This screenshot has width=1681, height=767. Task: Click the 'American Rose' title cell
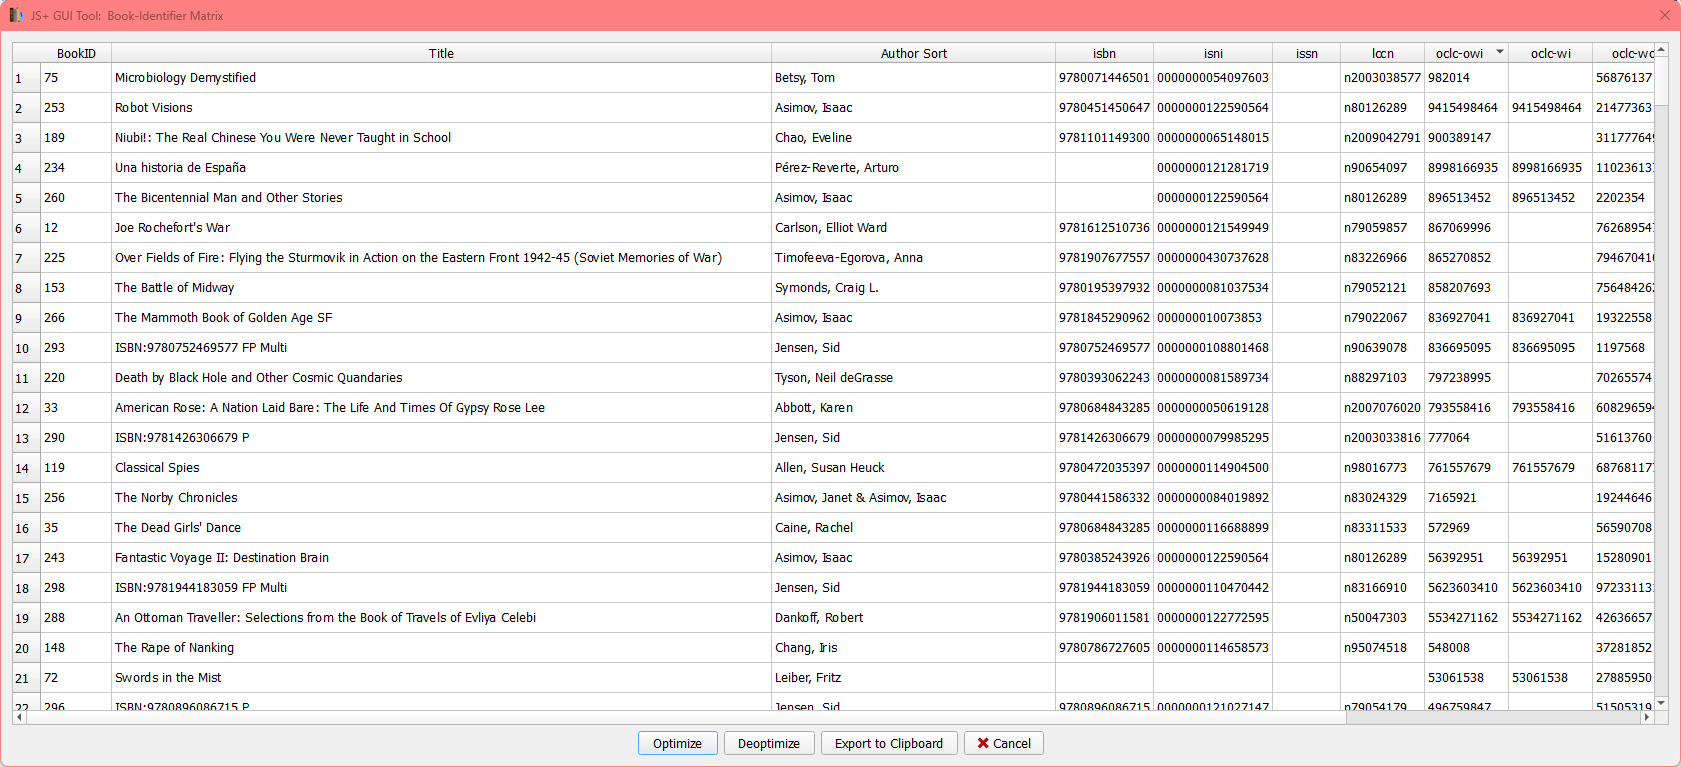tap(441, 408)
